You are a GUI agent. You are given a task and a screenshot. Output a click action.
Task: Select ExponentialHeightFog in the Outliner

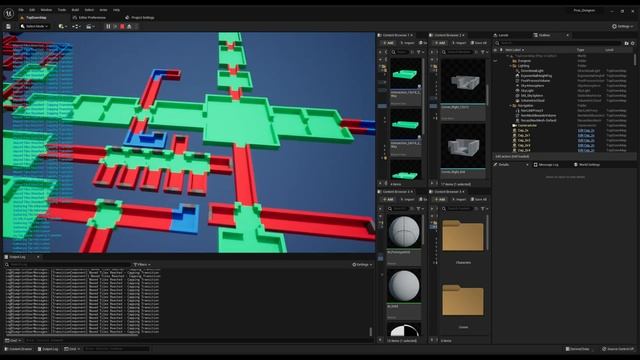tap(536, 76)
